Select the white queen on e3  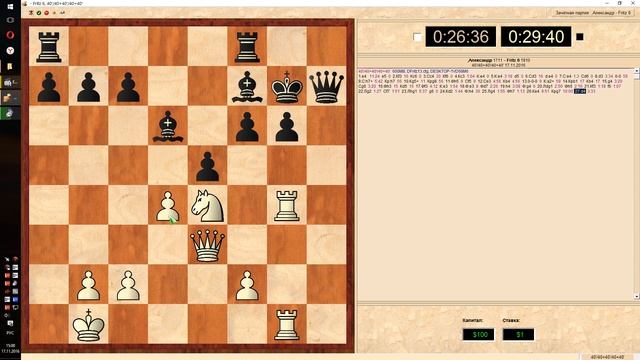[x=207, y=245]
